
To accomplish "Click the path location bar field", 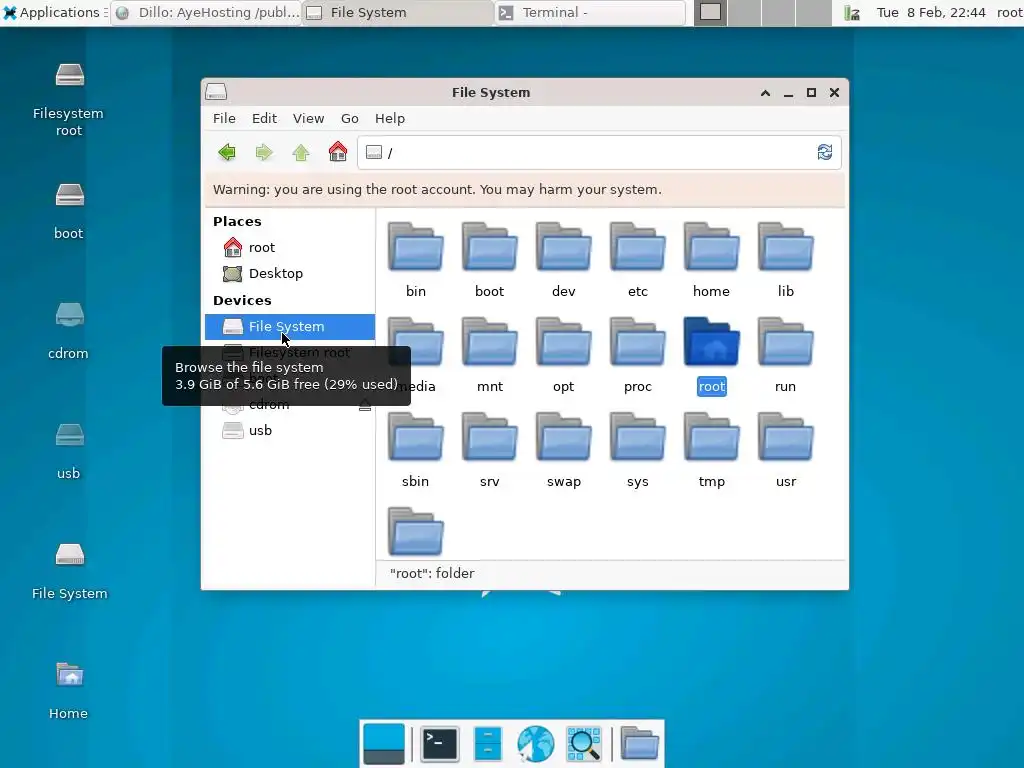I will tap(599, 153).
